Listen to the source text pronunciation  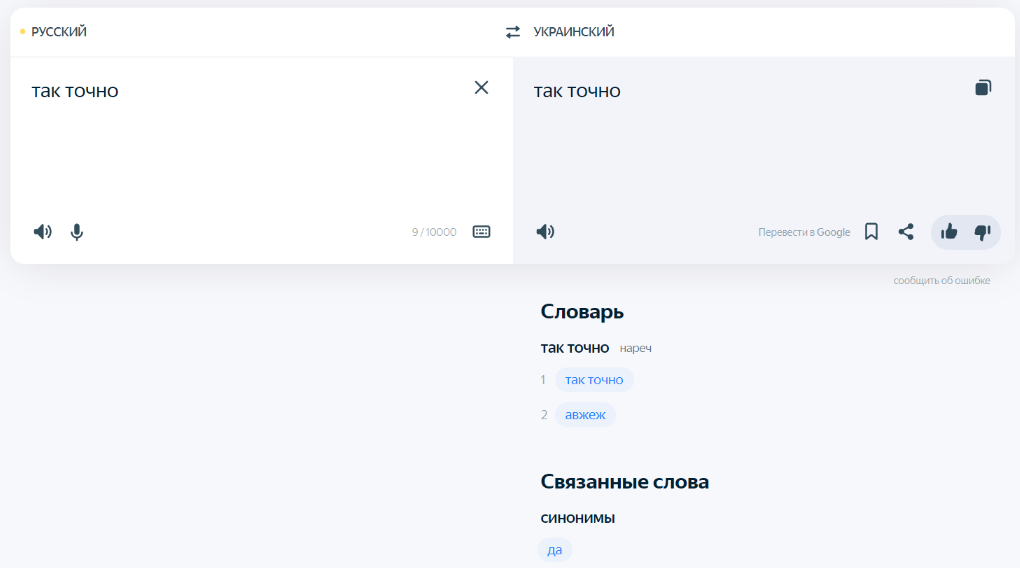42,232
